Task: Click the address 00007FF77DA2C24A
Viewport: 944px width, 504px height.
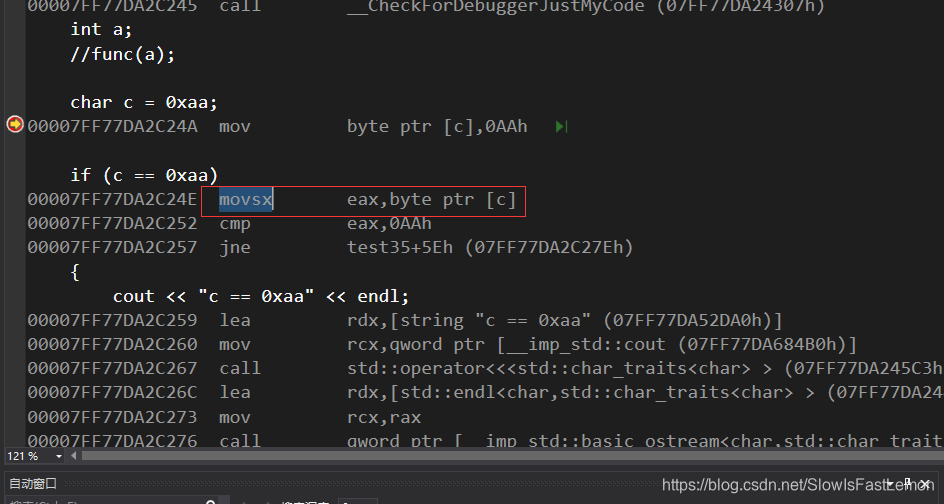Action: (113, 126)
